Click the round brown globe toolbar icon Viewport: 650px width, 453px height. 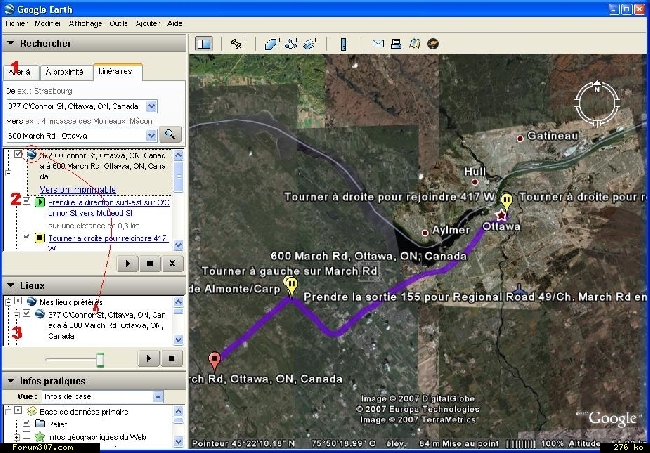[433, 44]
